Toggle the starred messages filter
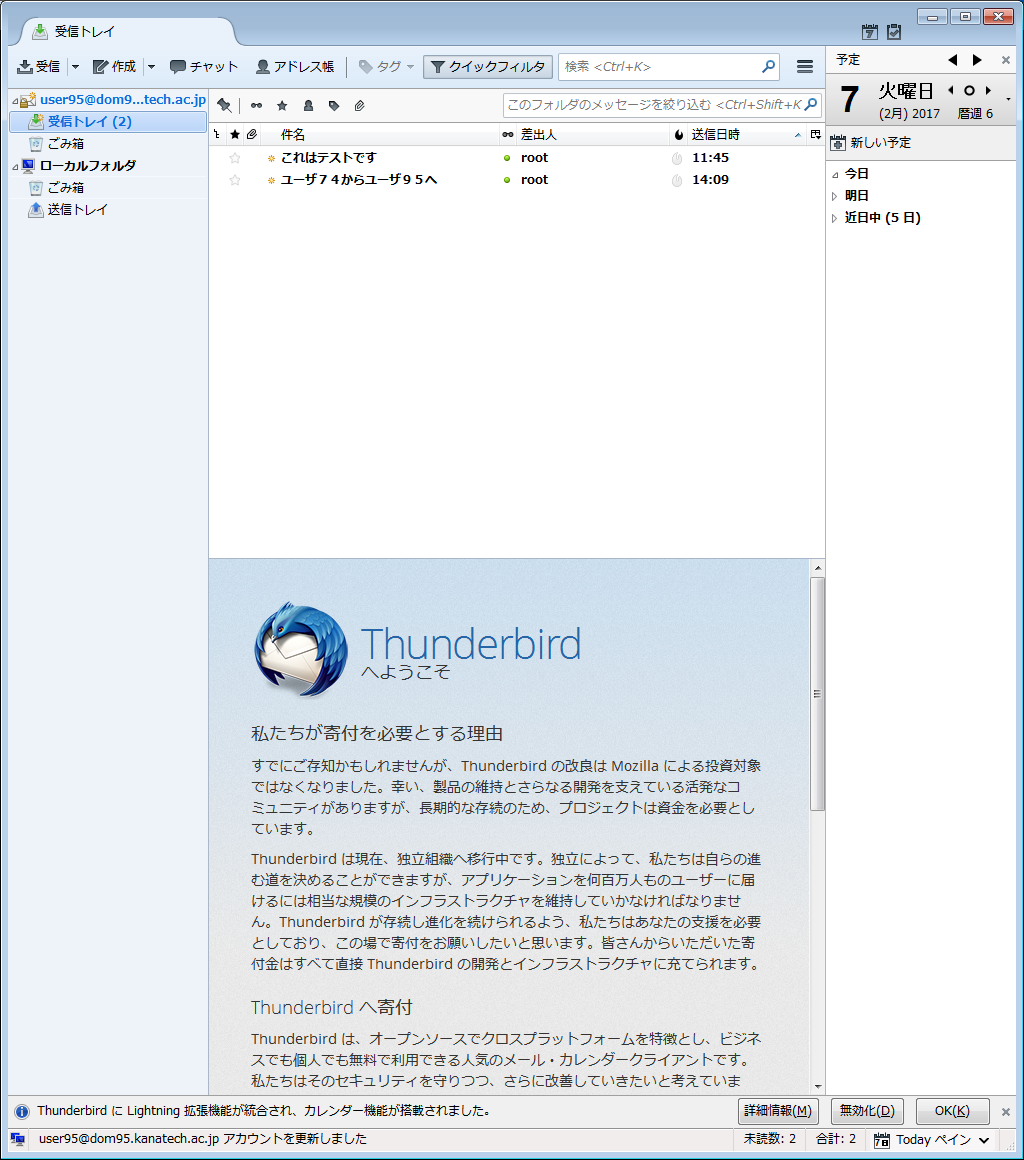 click(x=282, y=106)
